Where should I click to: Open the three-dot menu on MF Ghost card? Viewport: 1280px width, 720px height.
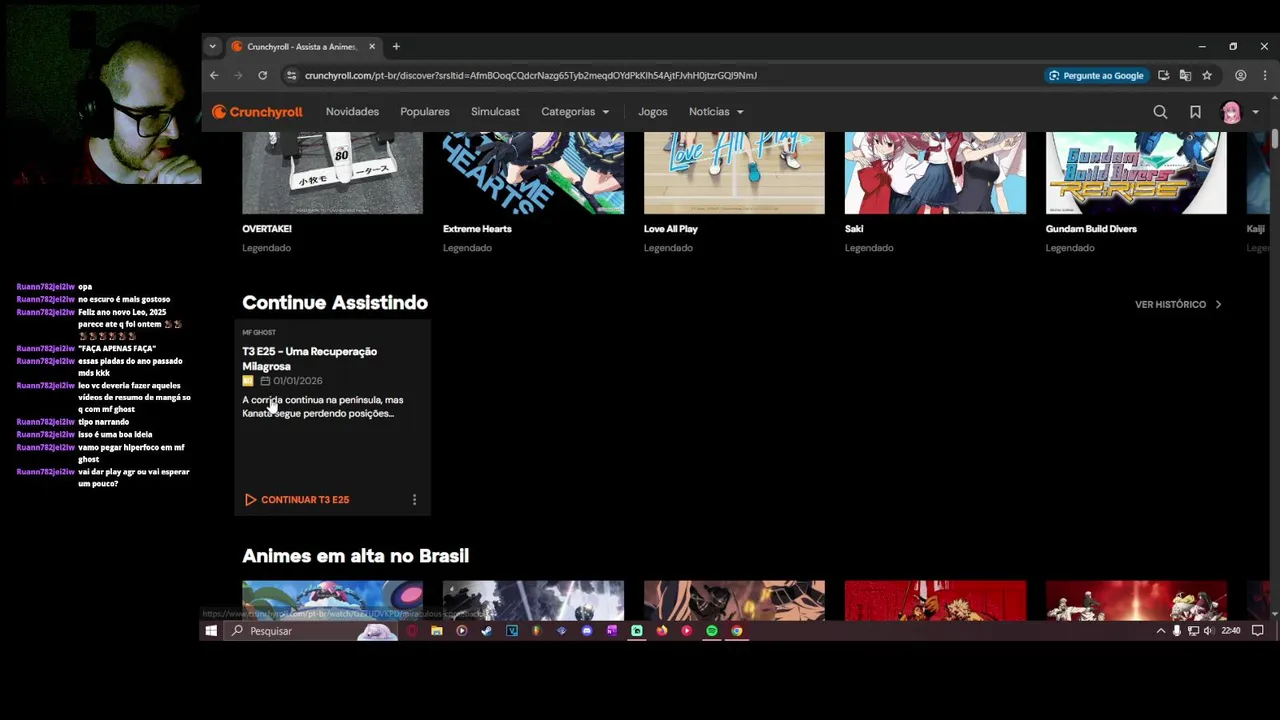[x=414, y=500]
